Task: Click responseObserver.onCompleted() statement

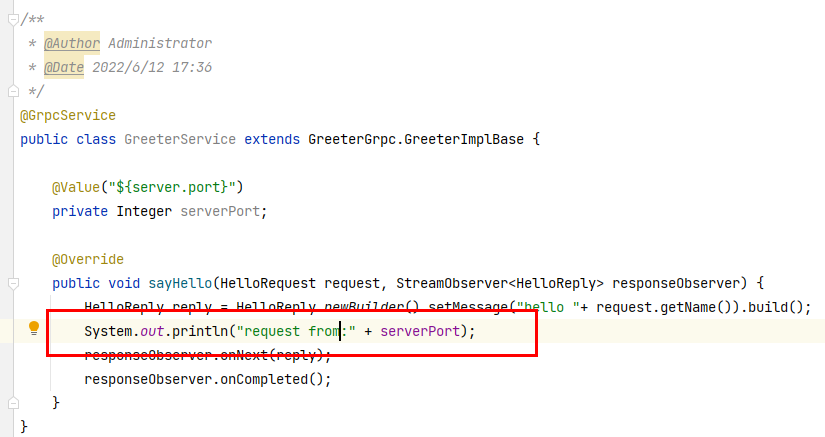Action: 208,380
